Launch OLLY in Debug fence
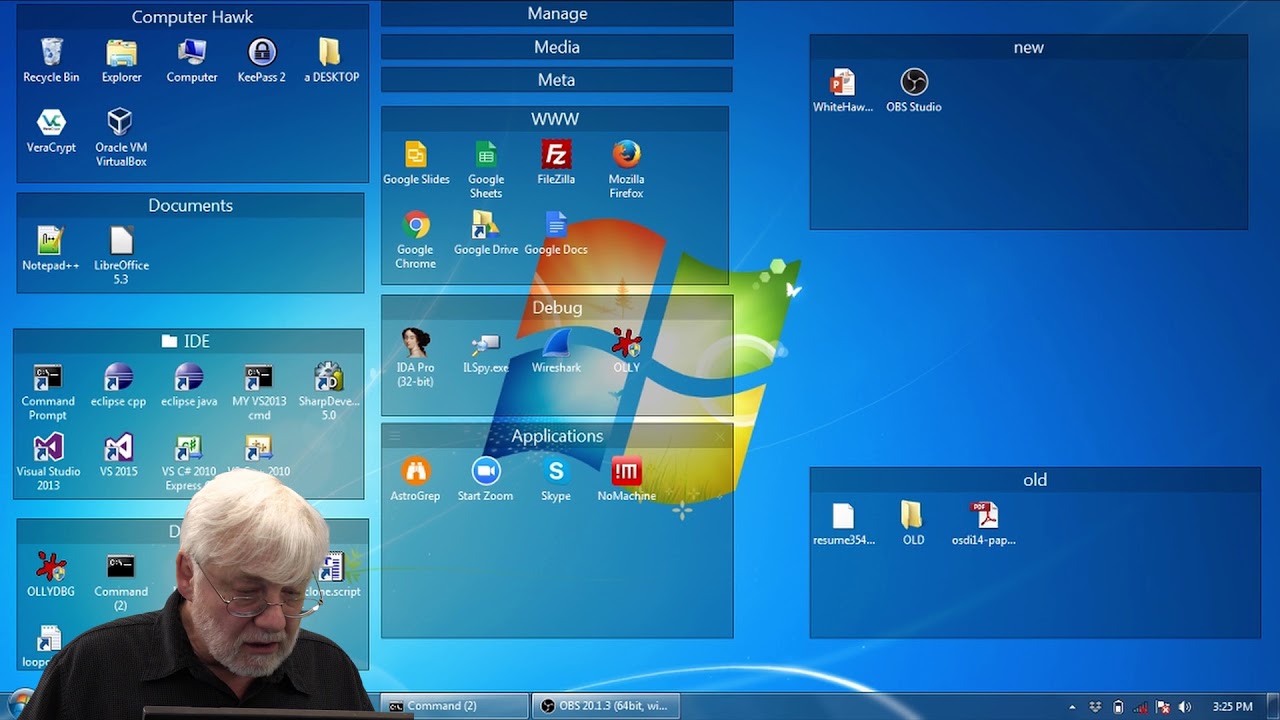The image size is (1280, 720). point(626,351)
